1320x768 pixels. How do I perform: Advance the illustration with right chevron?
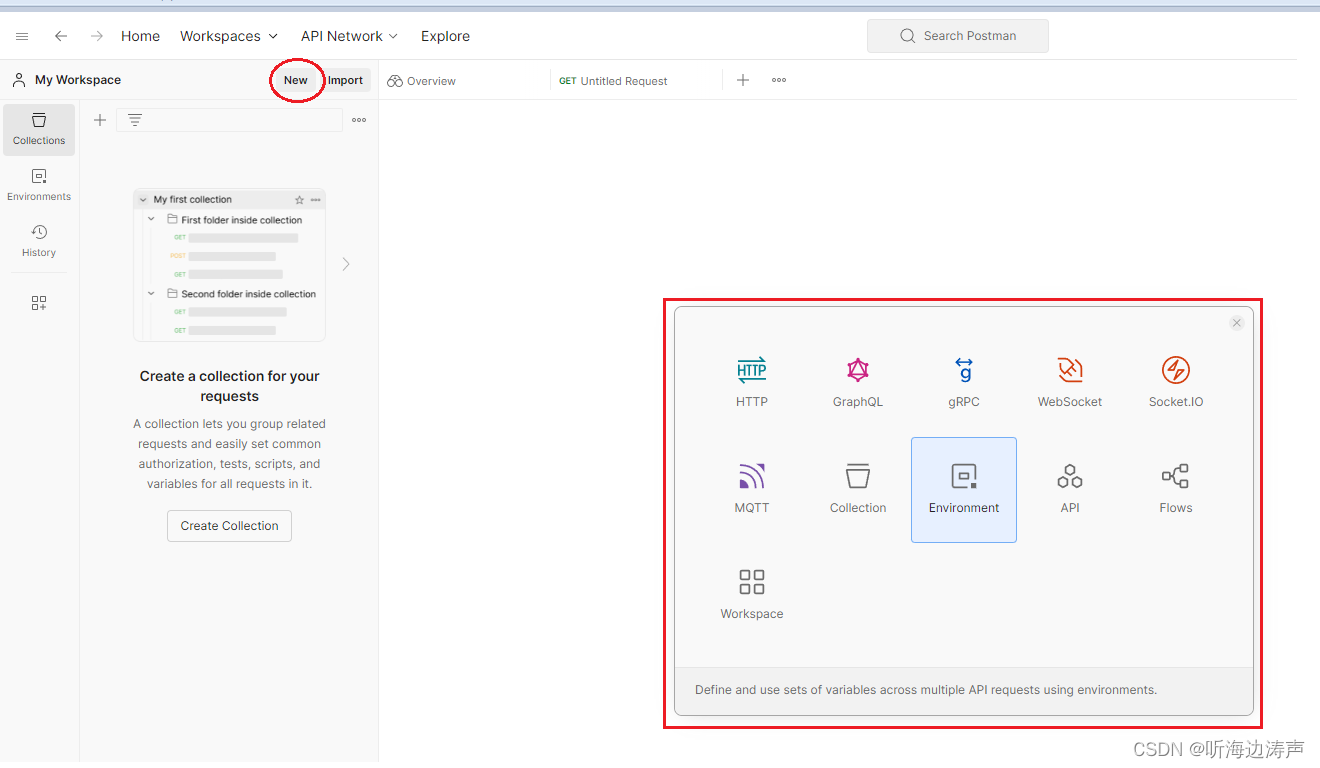[346, 264]
